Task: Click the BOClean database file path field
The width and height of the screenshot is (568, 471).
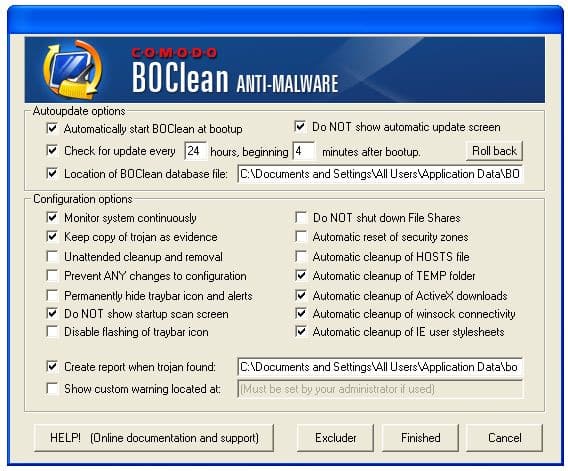Action: click(x=380, y=174)
